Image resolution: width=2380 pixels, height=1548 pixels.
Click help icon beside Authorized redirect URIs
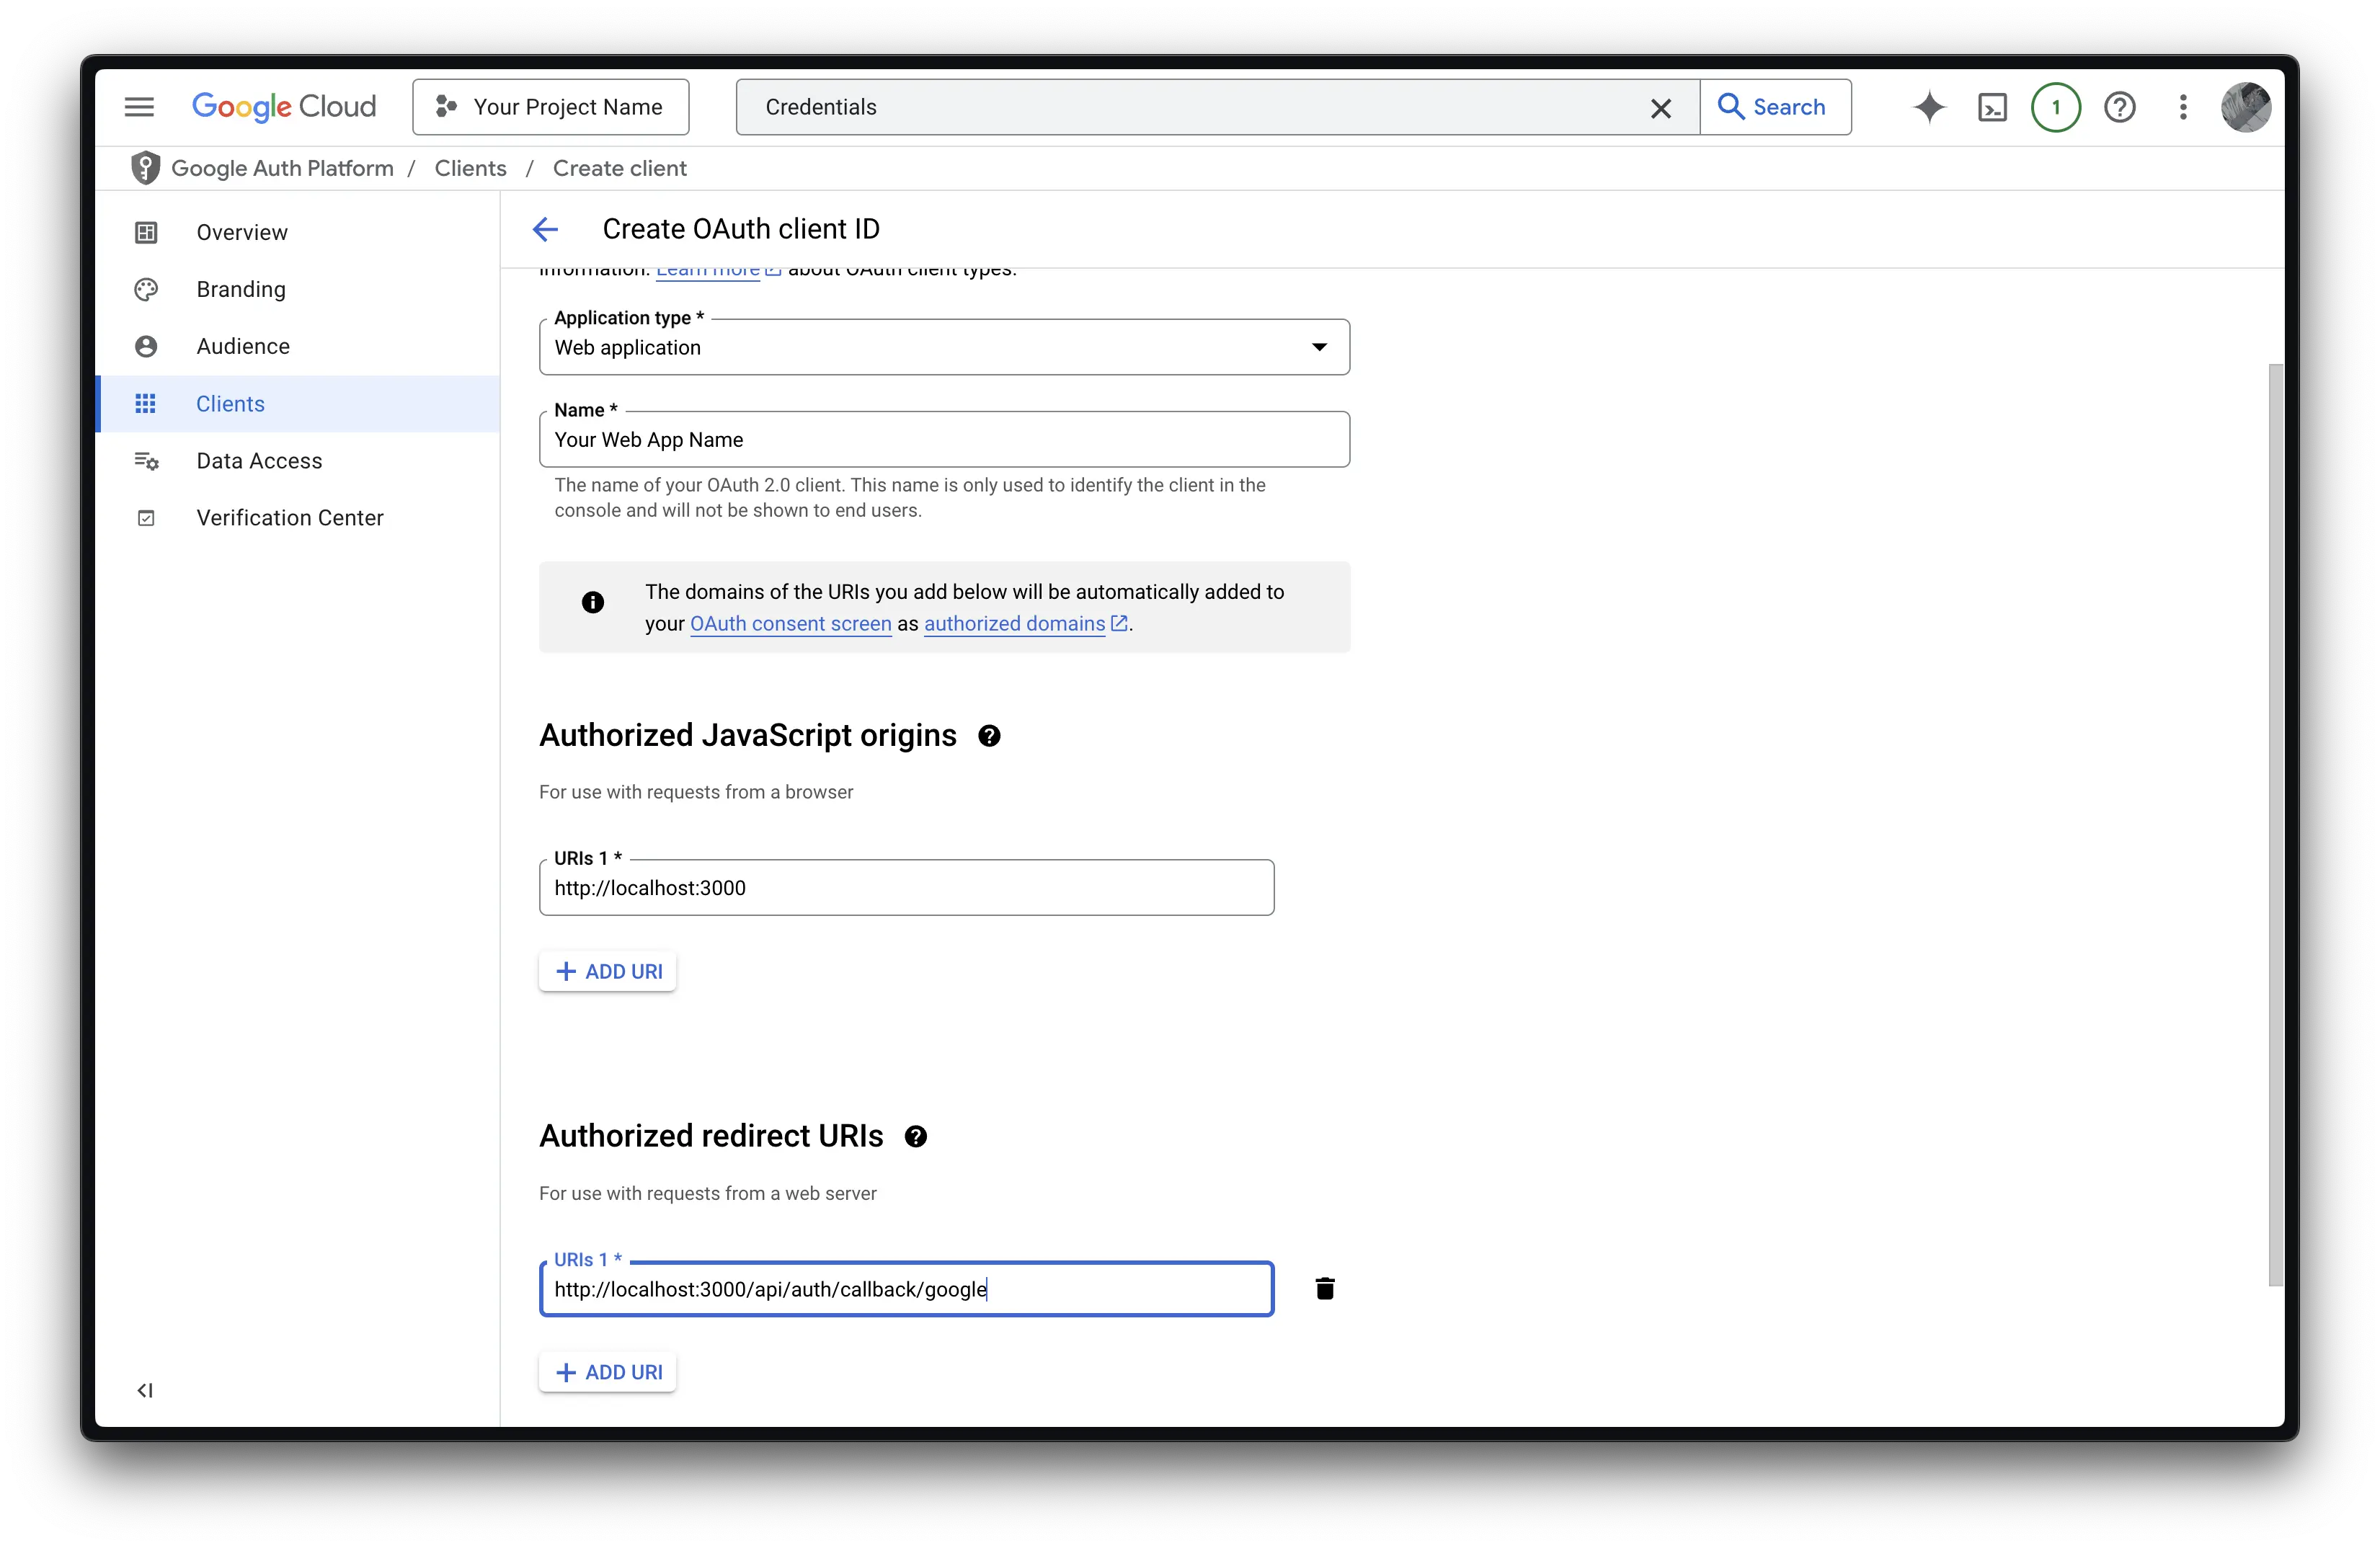pos(915,1137)
